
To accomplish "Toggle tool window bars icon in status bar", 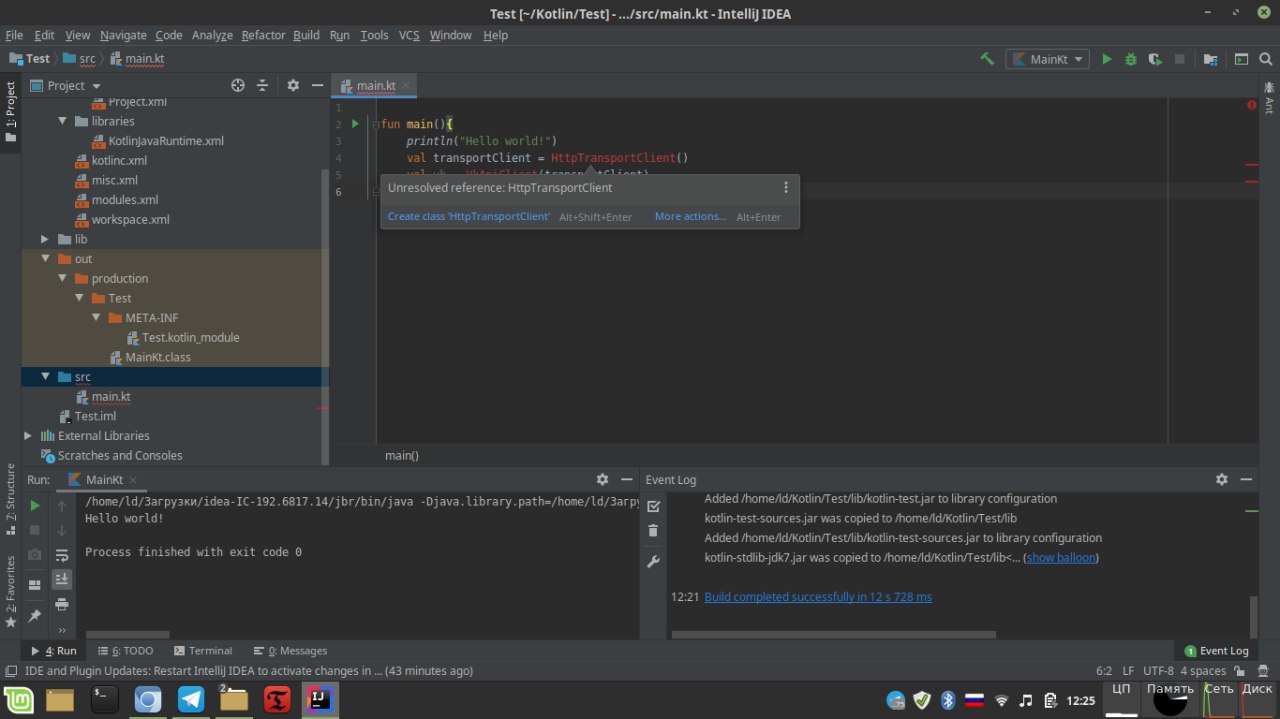I will pos(11,671).
